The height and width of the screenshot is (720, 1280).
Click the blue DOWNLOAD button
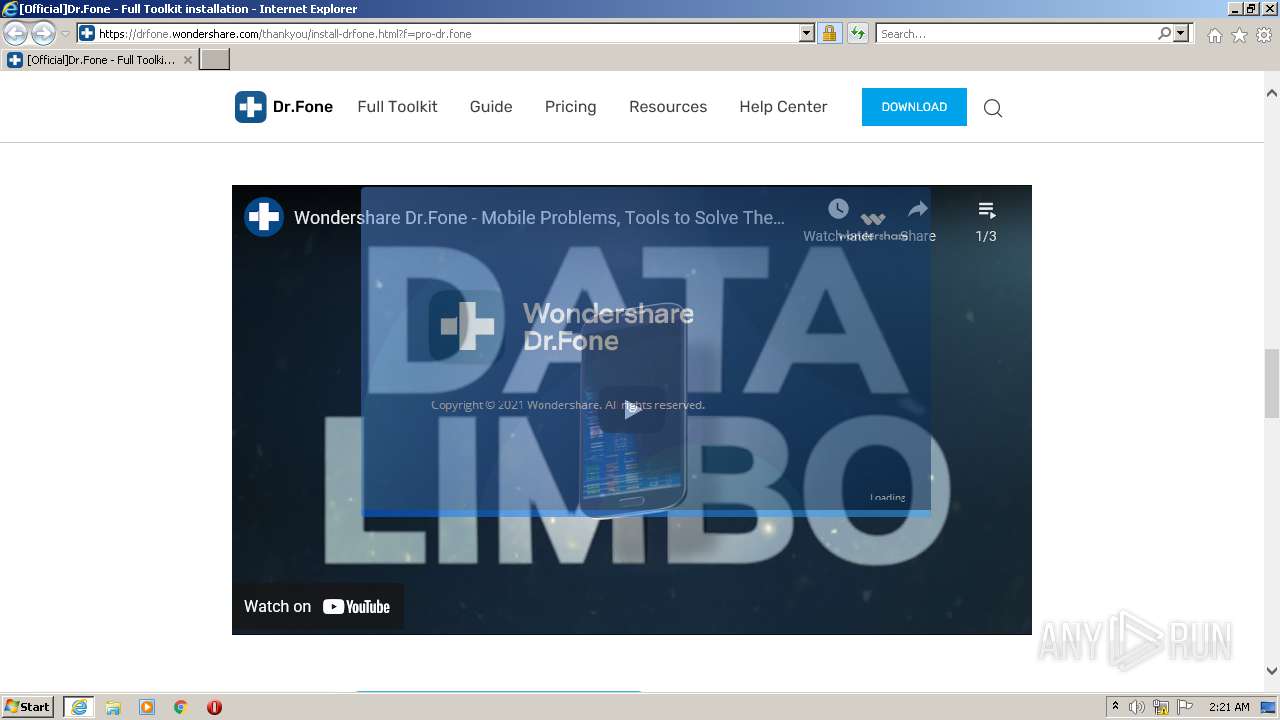(914, 107)
